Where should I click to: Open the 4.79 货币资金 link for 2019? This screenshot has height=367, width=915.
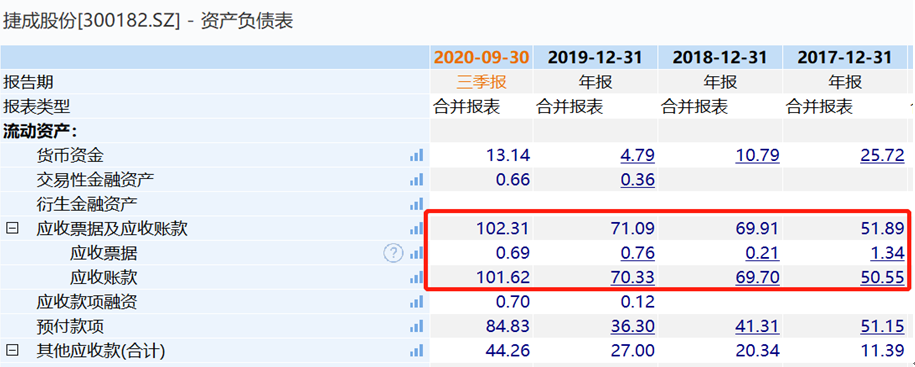point(637,156)
